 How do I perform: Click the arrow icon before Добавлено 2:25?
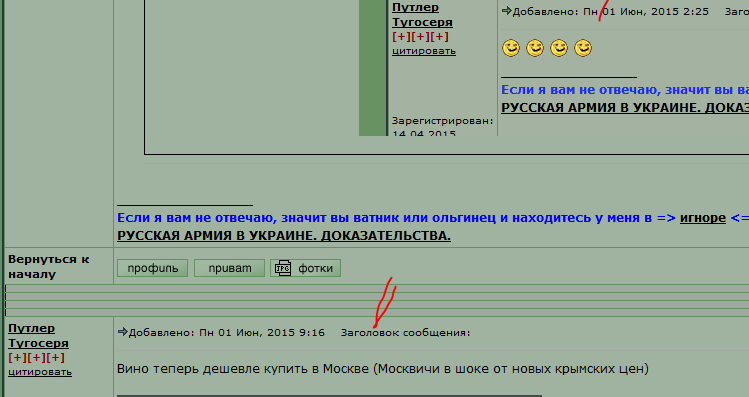click(x=506, y=11)
